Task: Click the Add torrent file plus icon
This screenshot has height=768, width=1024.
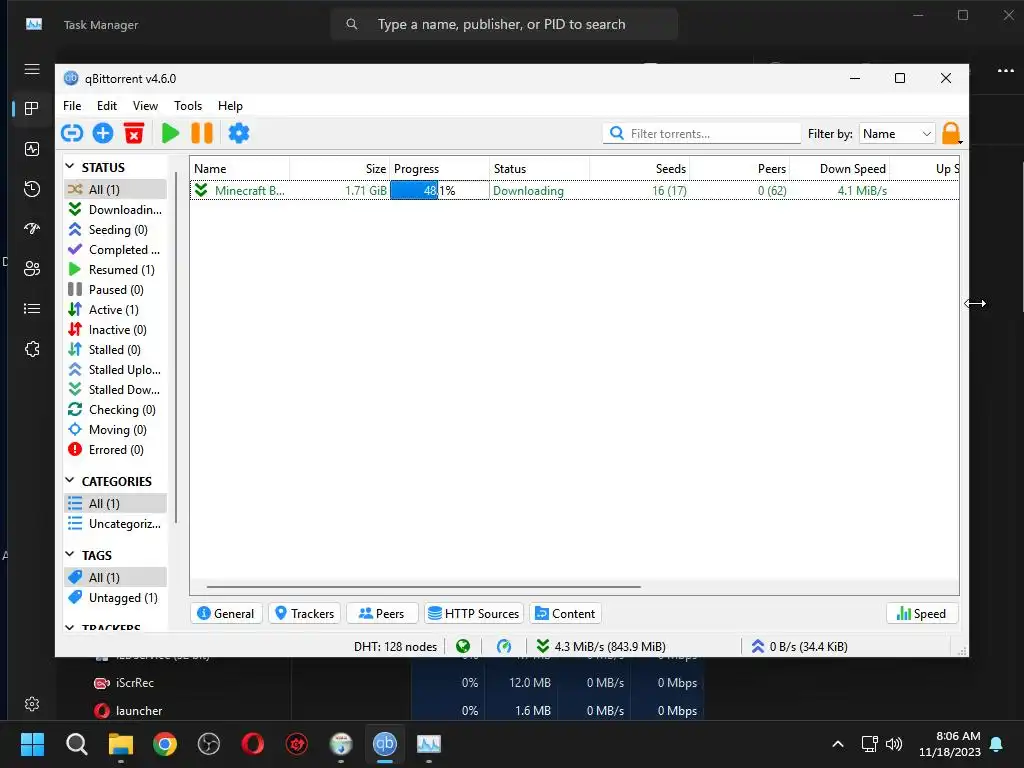Action: [x=103, y=133]
